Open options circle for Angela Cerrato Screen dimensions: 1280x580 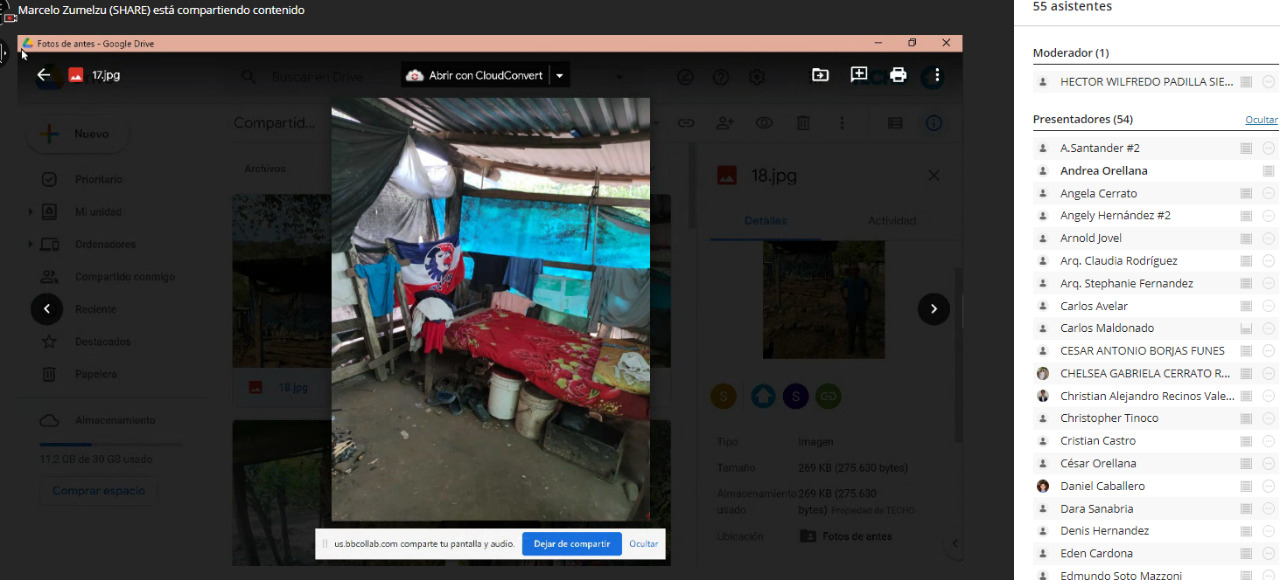pos(1268,193)
